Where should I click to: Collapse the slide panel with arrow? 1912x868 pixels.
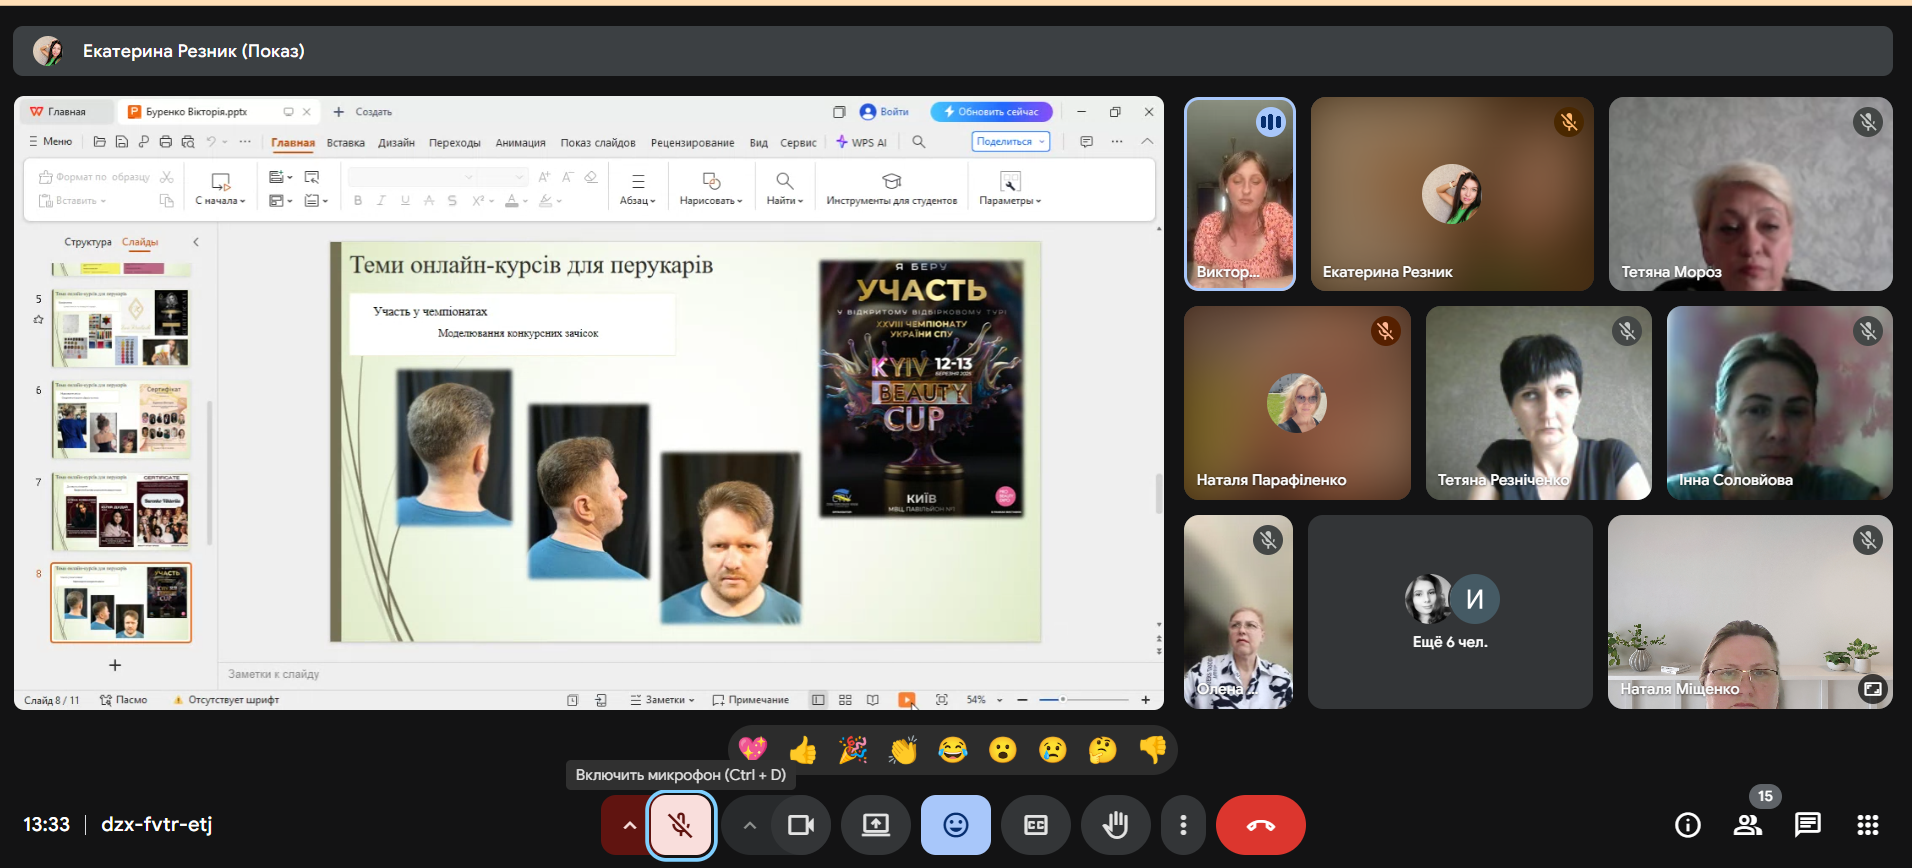point(196,242)
